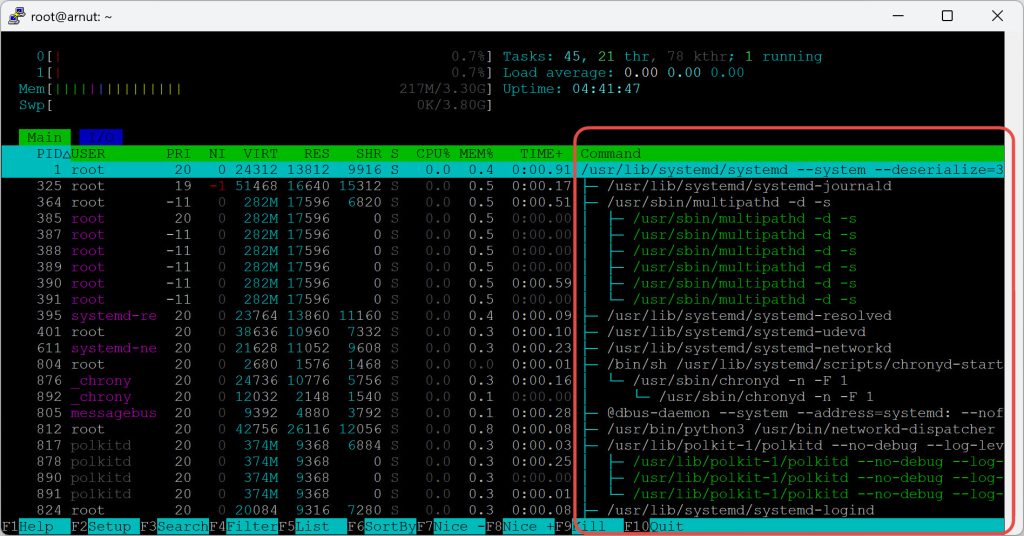Sort processes by the PID column header

(x=50, y=154)
